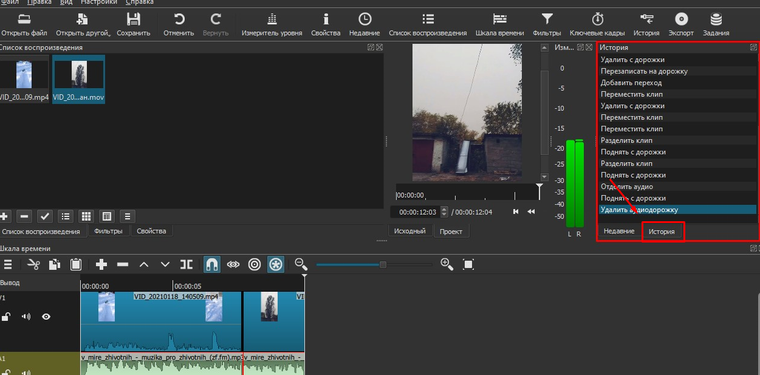Viewport: 760px width, 375px height.
Task: Open the Вид menu
Action: tap(66, 2)
